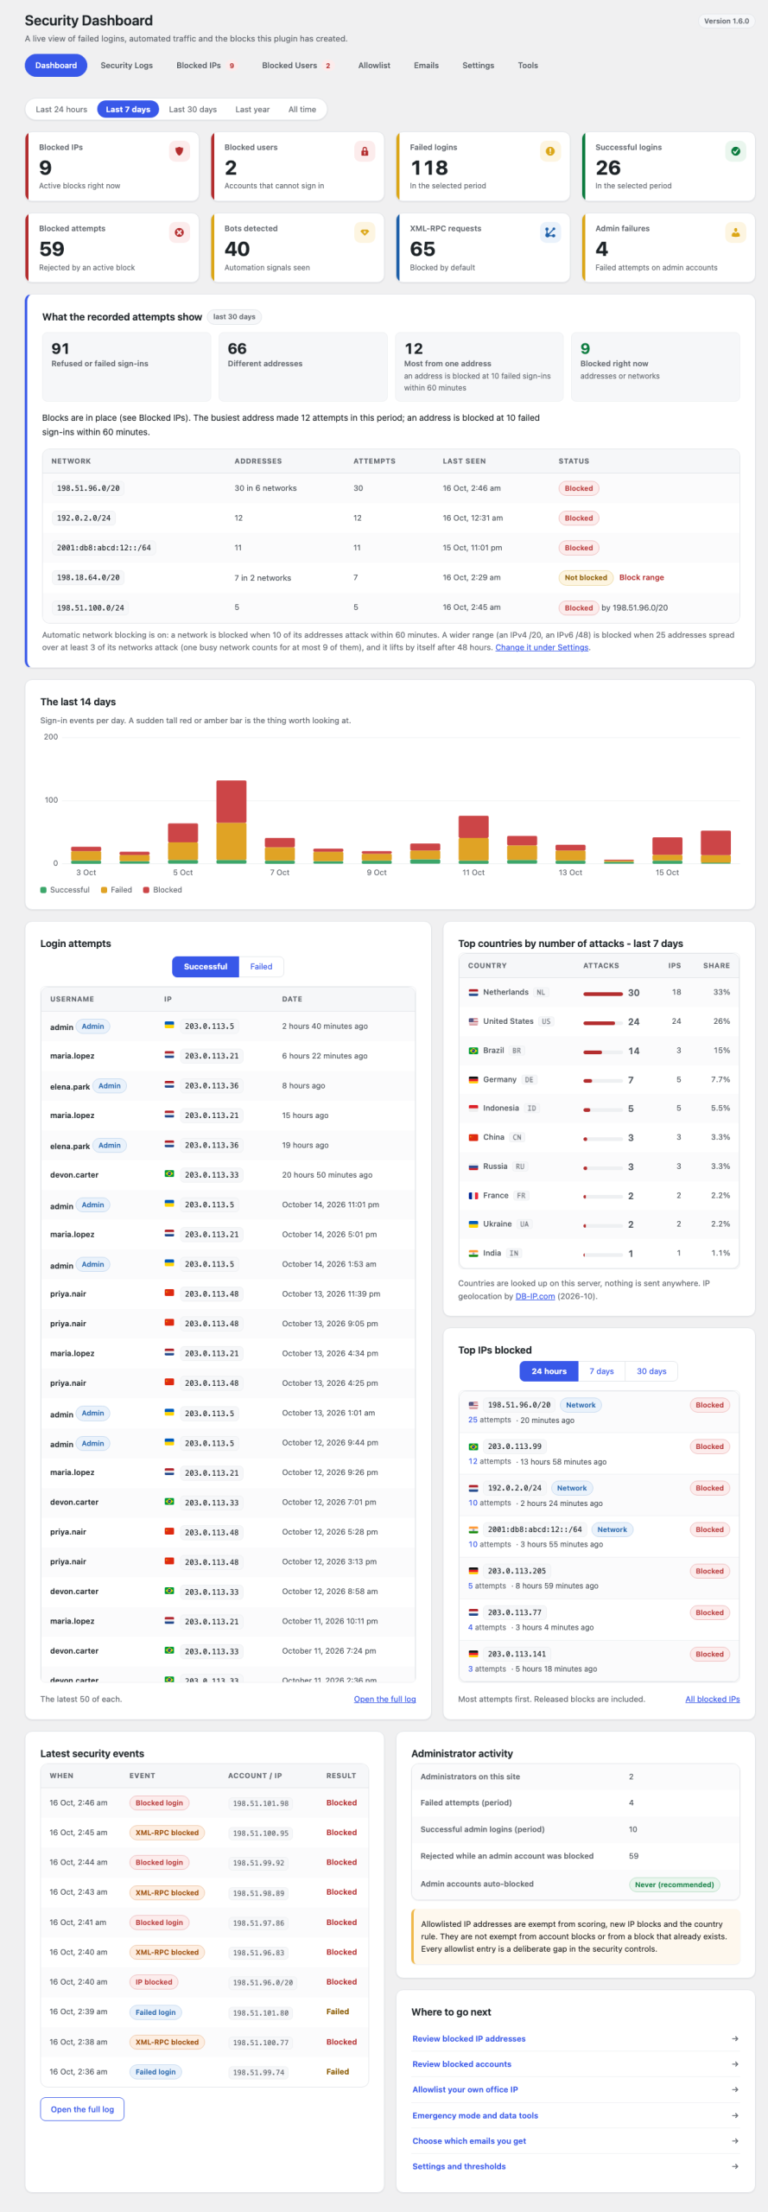Select the Last year period
The width and height of the screenshot is (768, 2212).
point(252,109)
